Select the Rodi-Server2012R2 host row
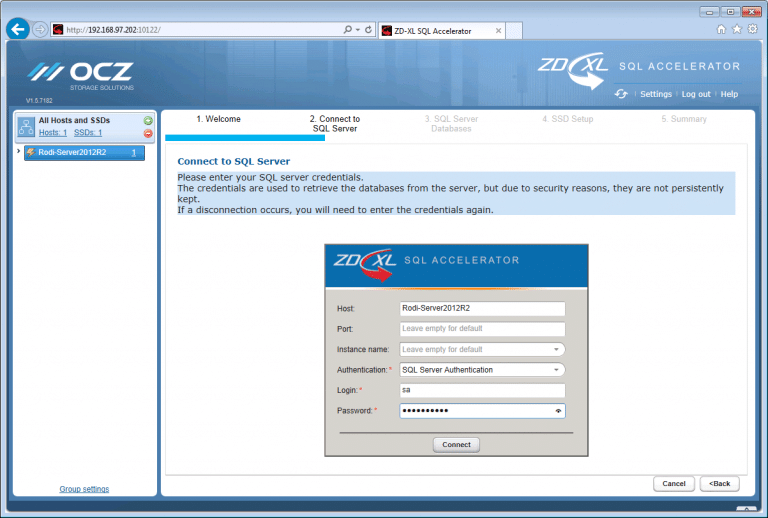Image resolution: width=768 pixels, height=518 pixels. click(x=84, y=153)
